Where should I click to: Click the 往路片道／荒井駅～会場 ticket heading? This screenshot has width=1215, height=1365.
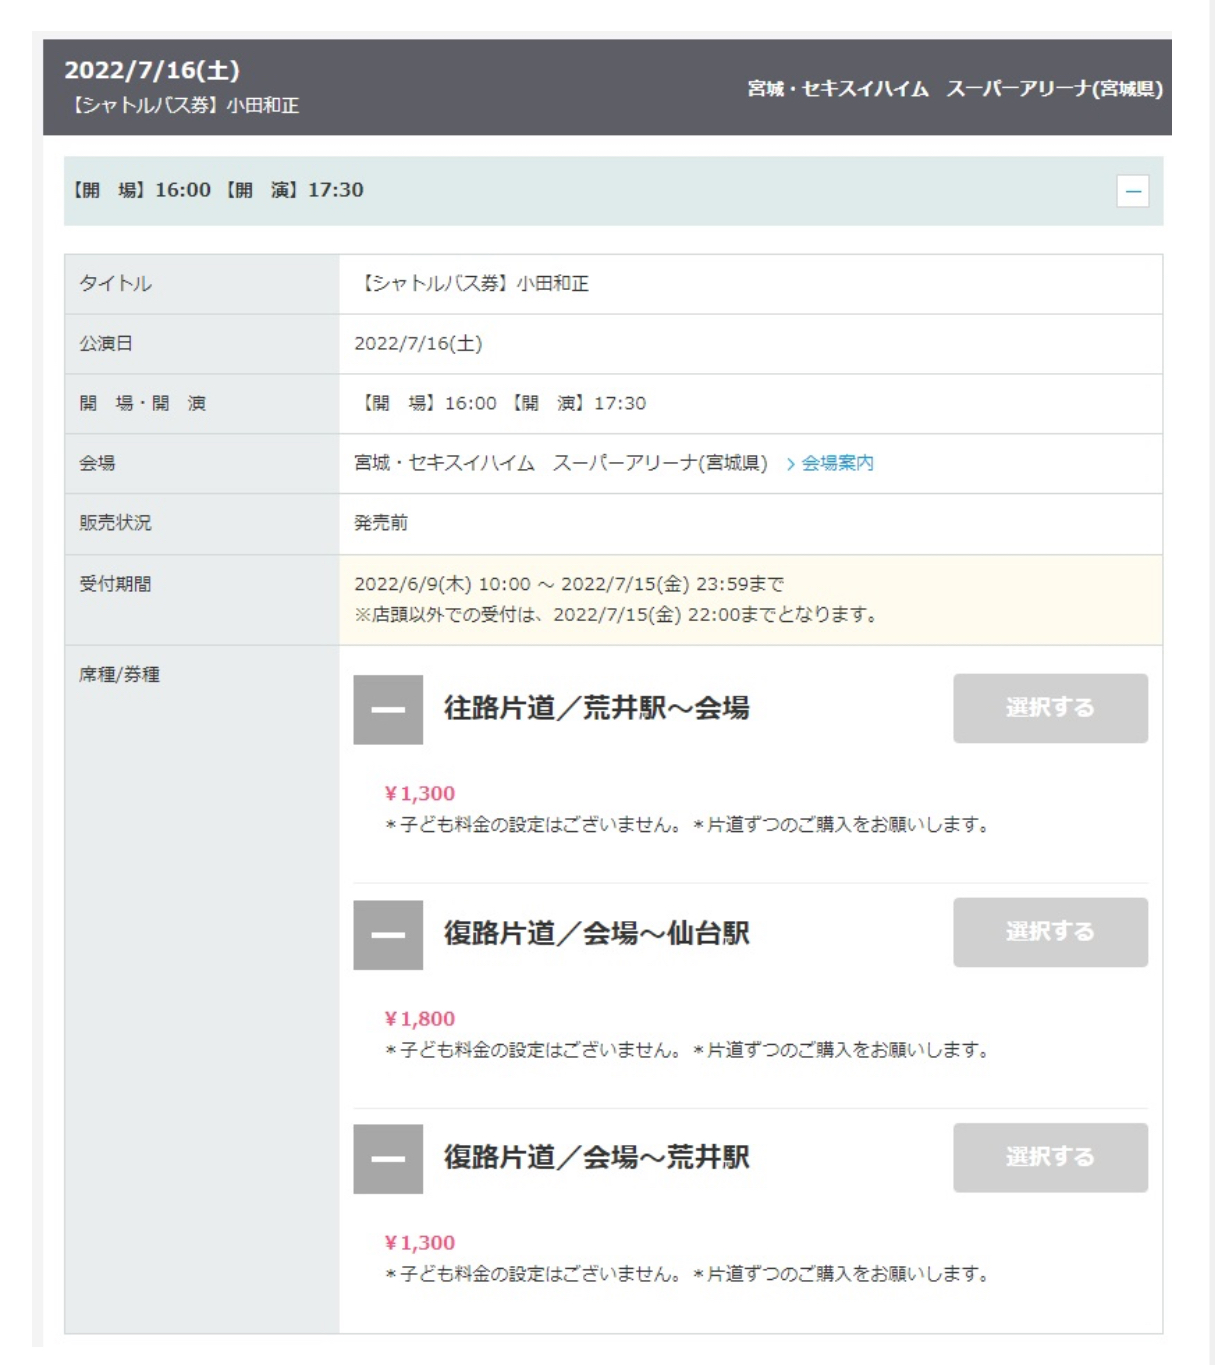coord(597,708)
